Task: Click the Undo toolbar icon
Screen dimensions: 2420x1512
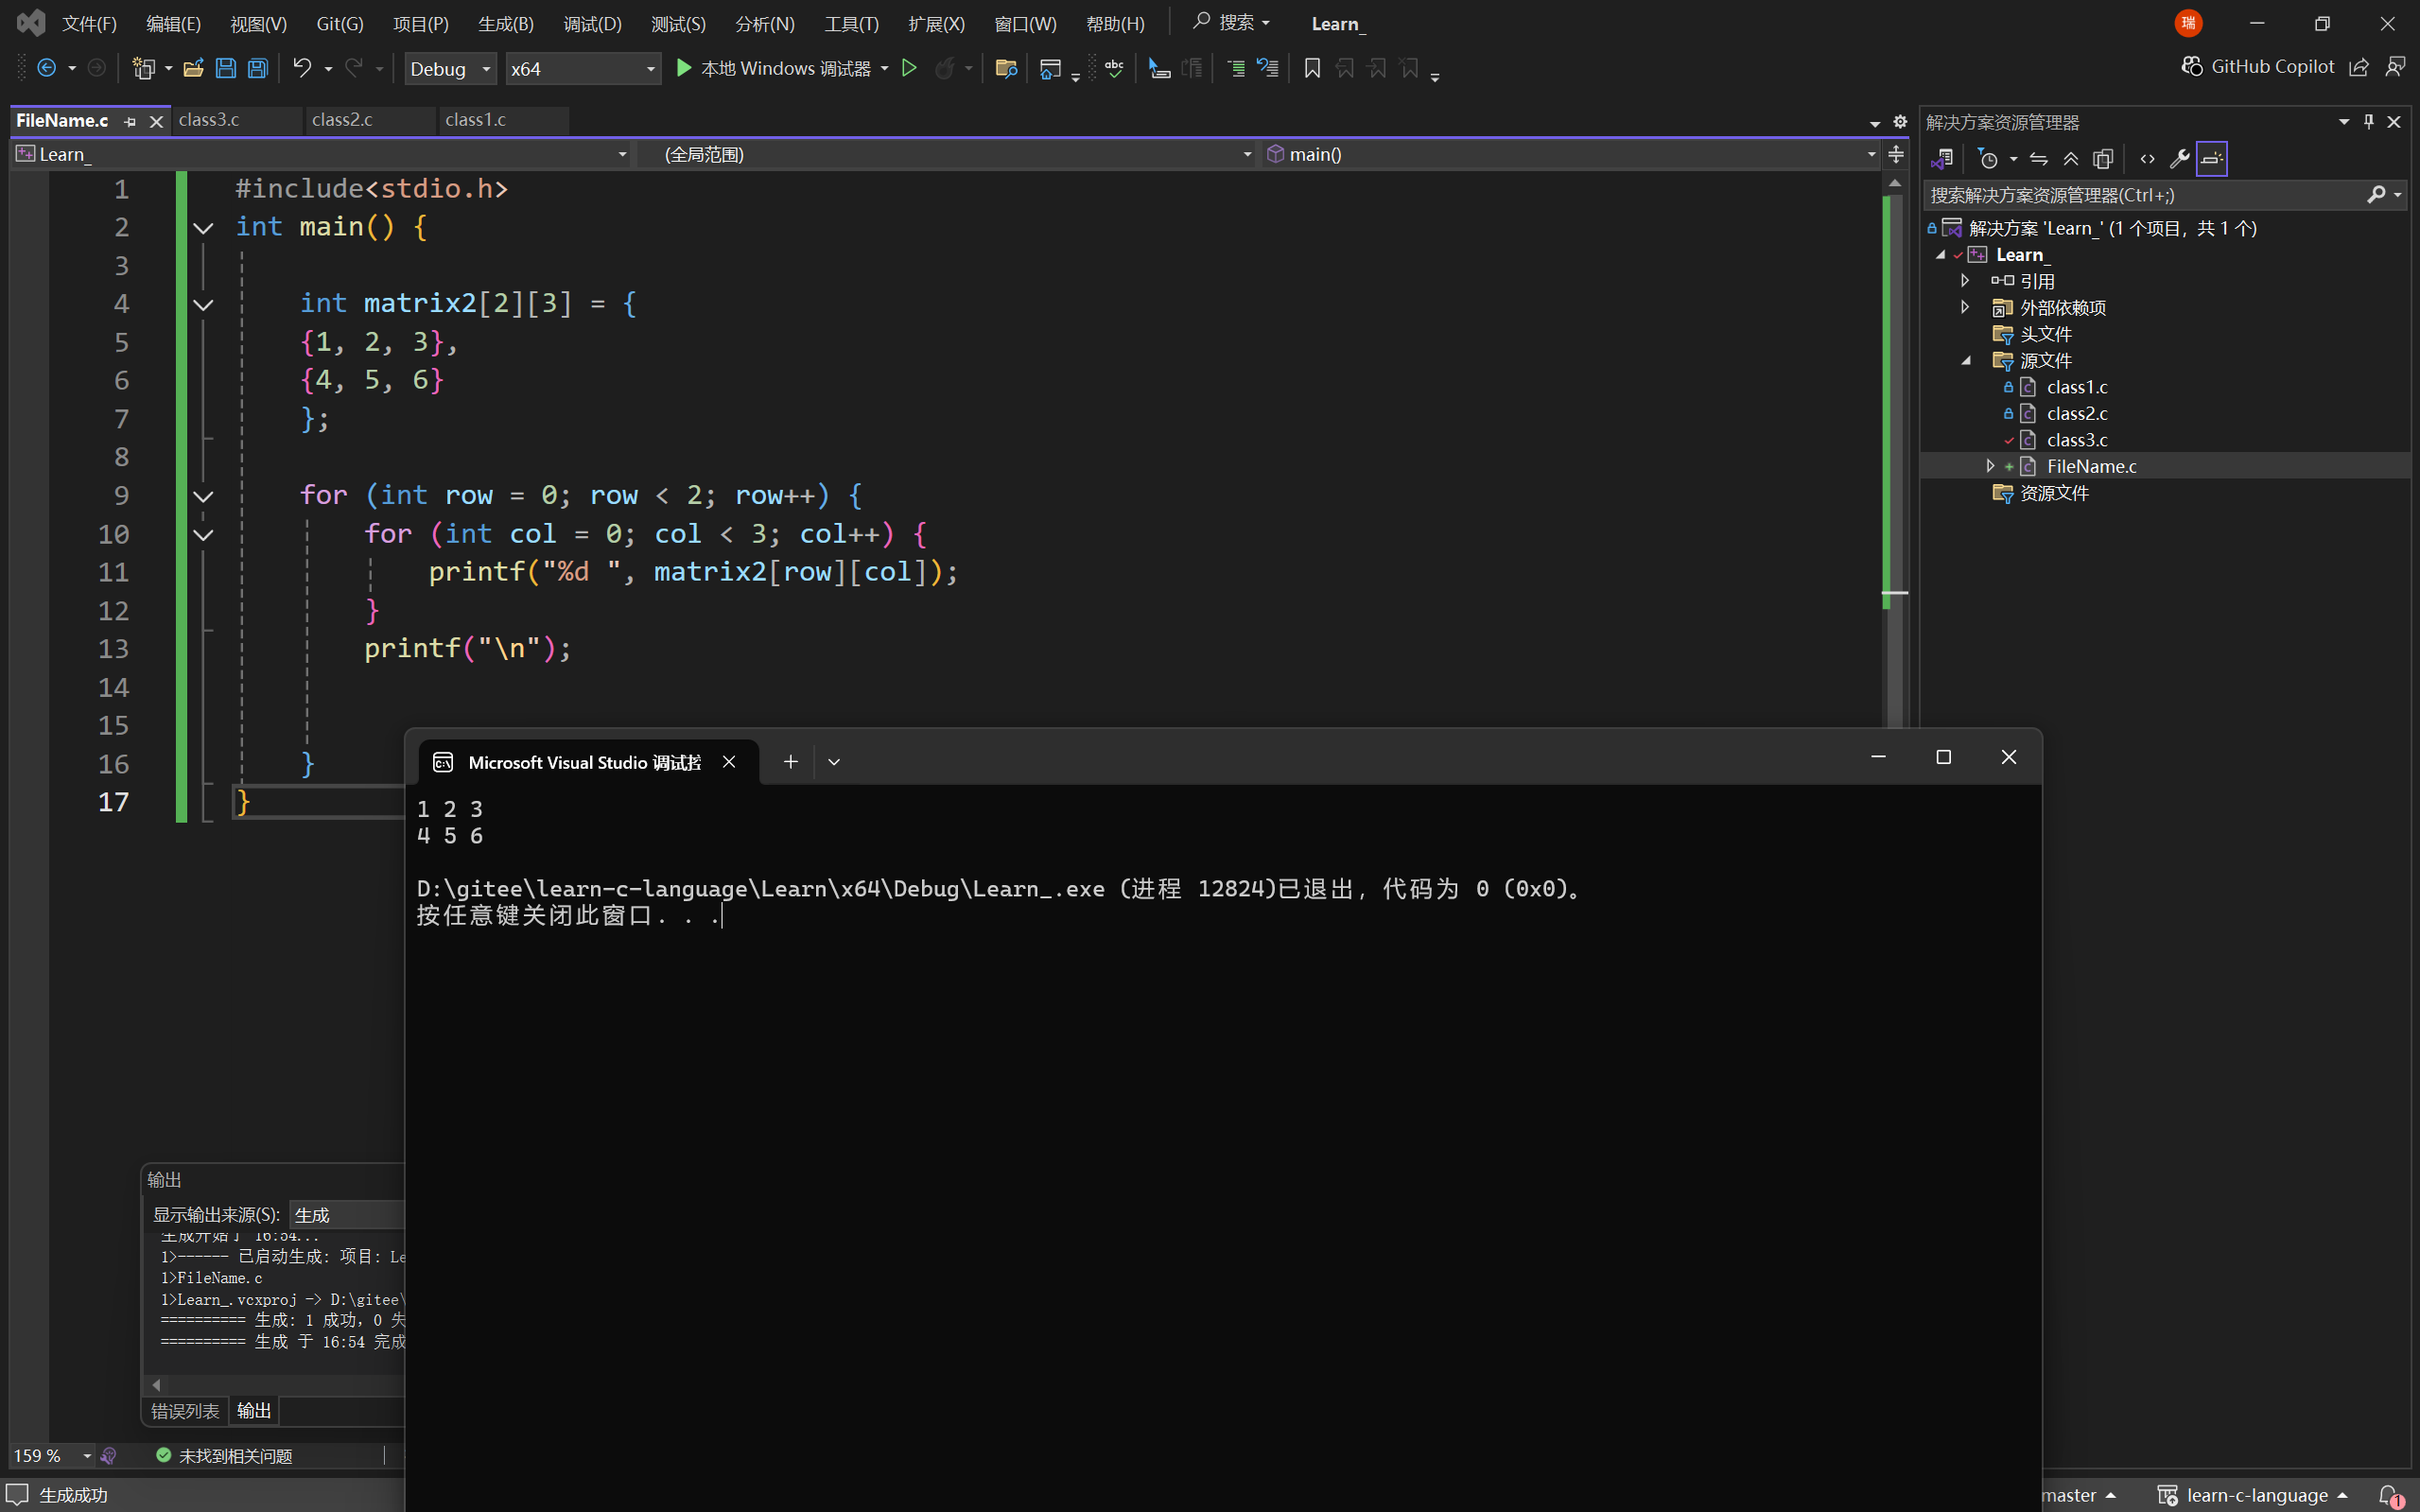Action: pos(302,68)
